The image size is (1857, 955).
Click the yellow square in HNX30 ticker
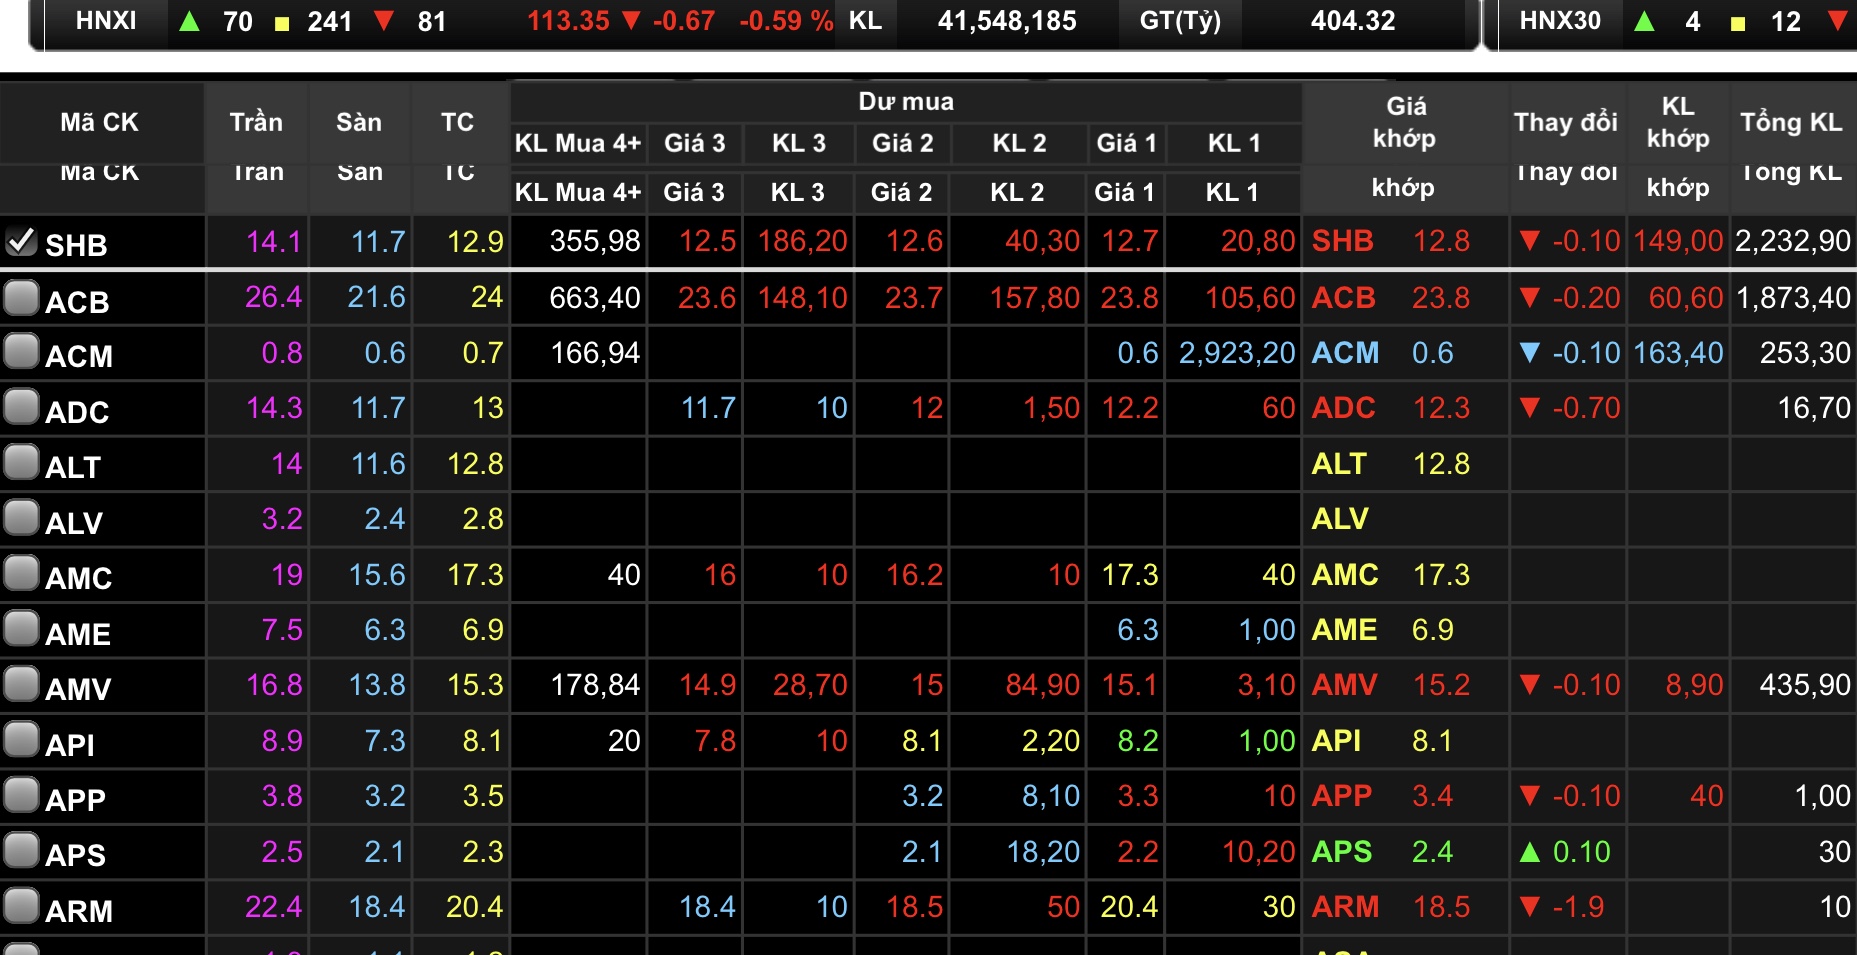point(1738,23)
